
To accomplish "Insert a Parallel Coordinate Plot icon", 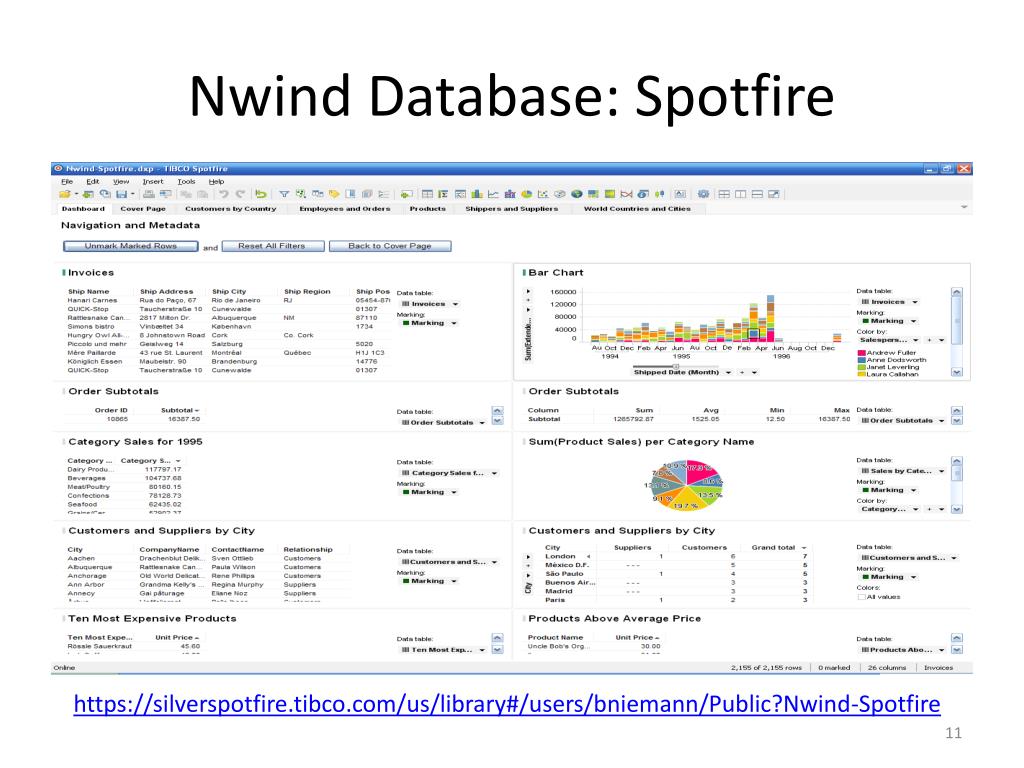I will (626, 194).
